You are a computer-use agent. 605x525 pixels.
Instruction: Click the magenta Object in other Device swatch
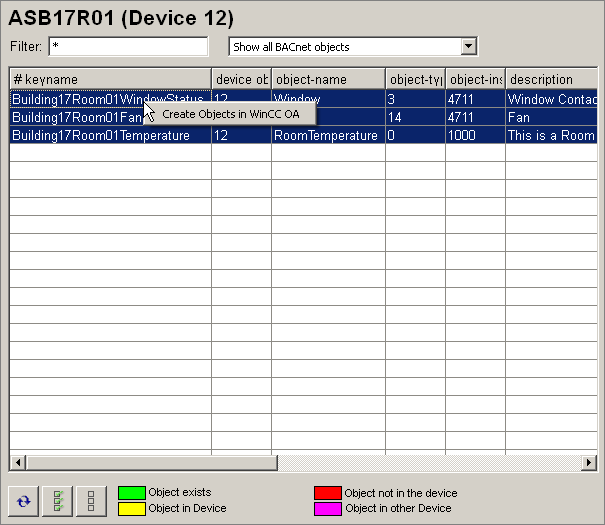click(328, 508)
